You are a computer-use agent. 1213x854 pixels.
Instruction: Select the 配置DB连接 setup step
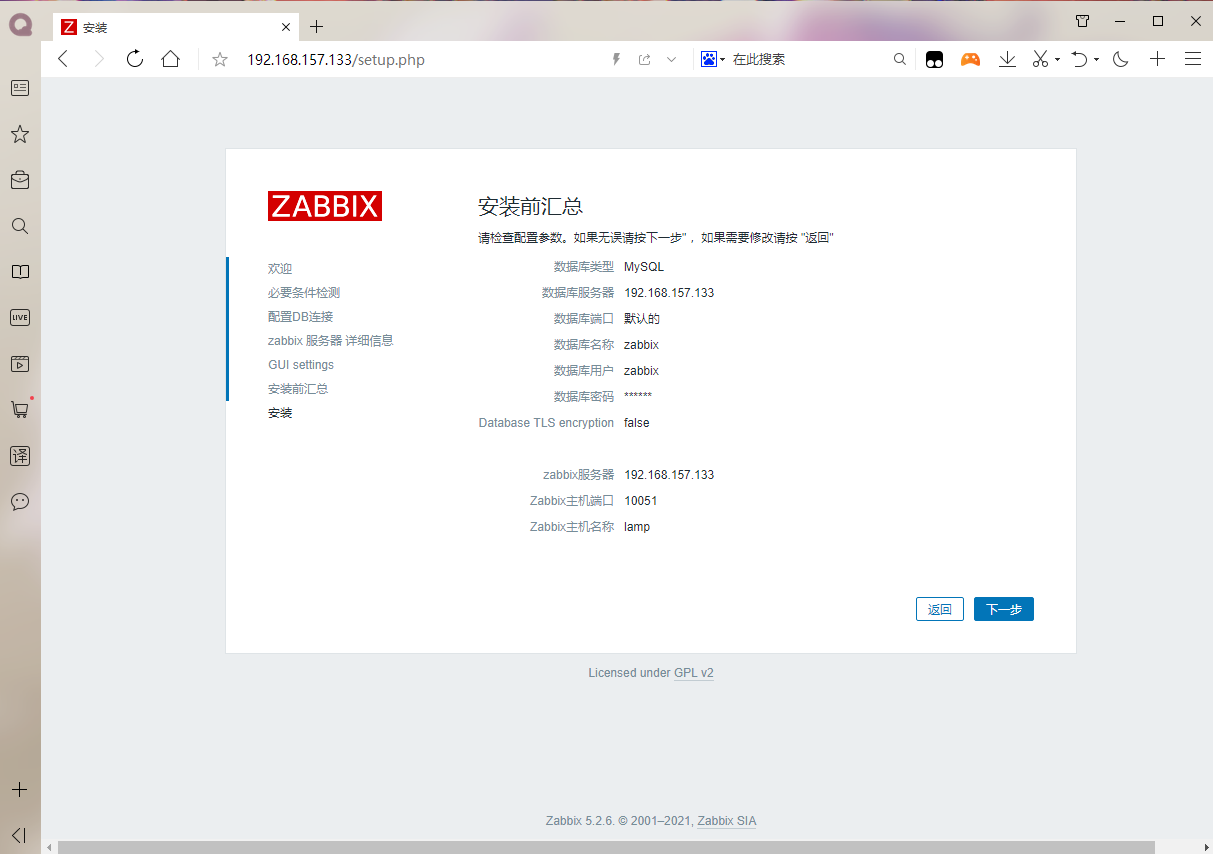tap(301, 317)
